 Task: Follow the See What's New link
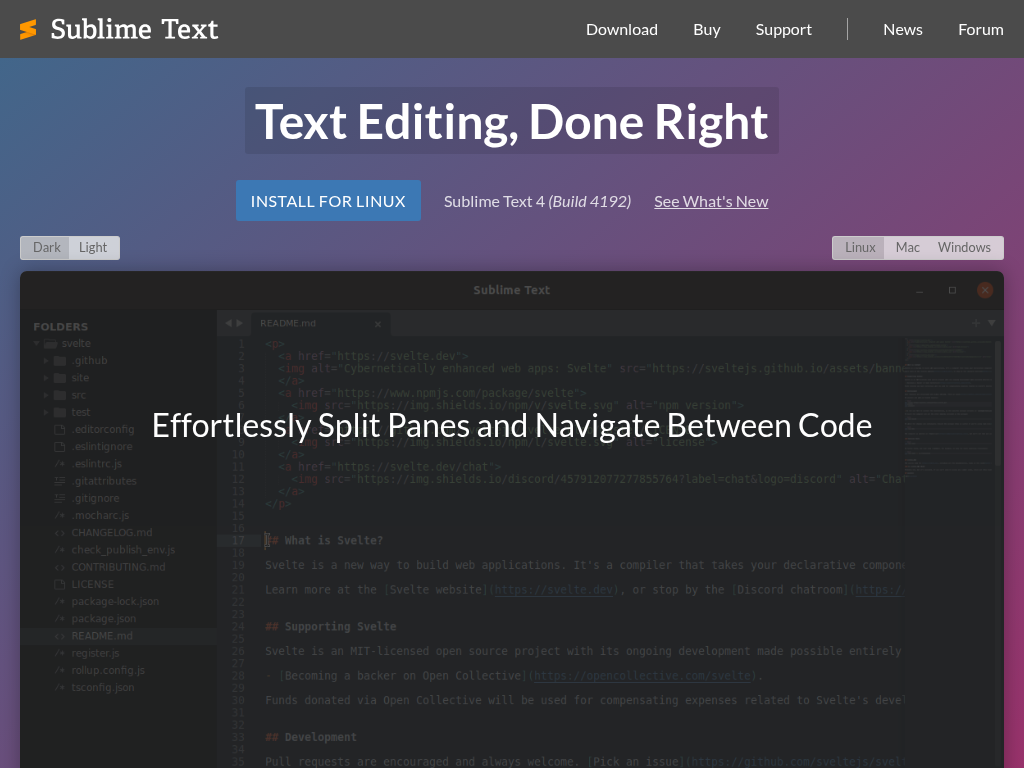[x=711, y=201]
